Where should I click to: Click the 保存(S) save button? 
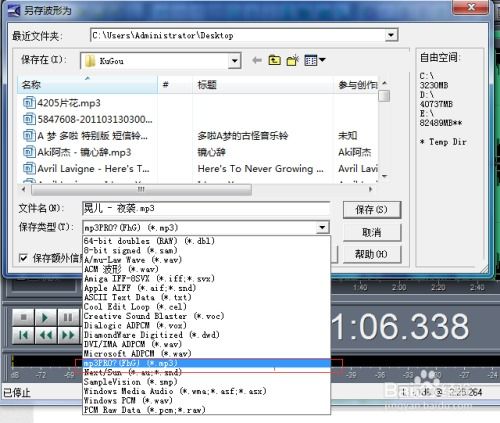tap(372, 210)
